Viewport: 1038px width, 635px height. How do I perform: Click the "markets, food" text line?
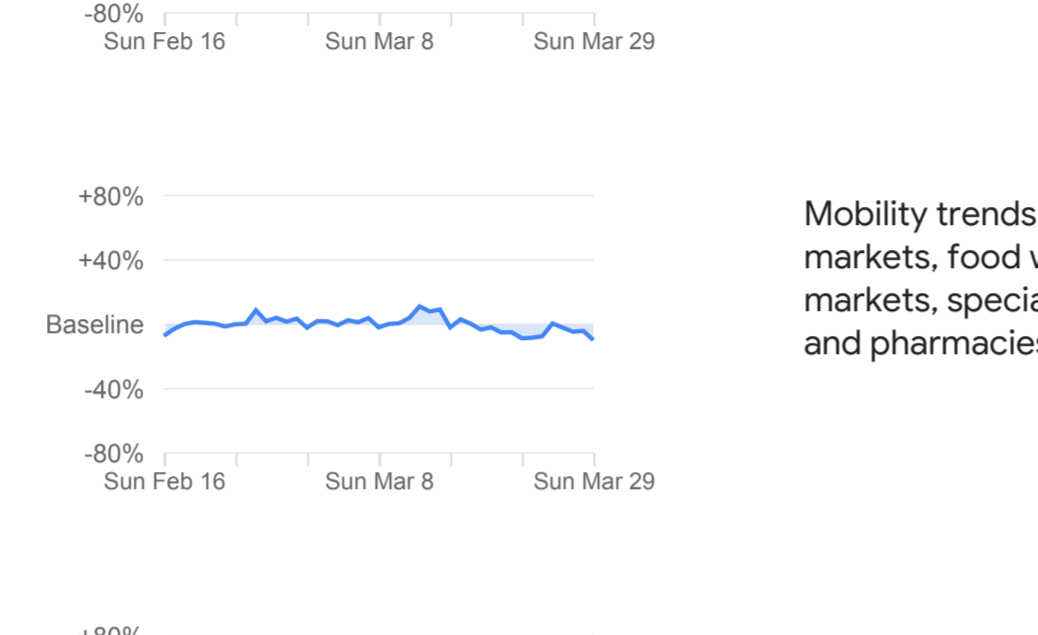click(919, 257)
